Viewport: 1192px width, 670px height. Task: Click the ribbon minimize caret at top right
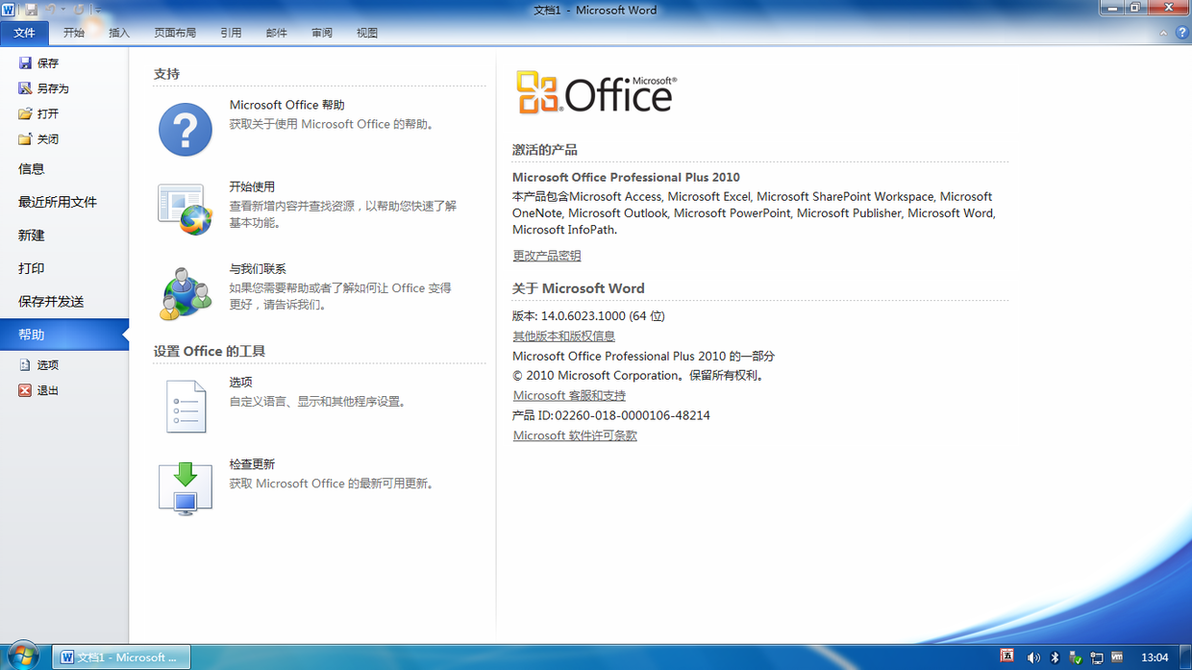coord(1163,33)
